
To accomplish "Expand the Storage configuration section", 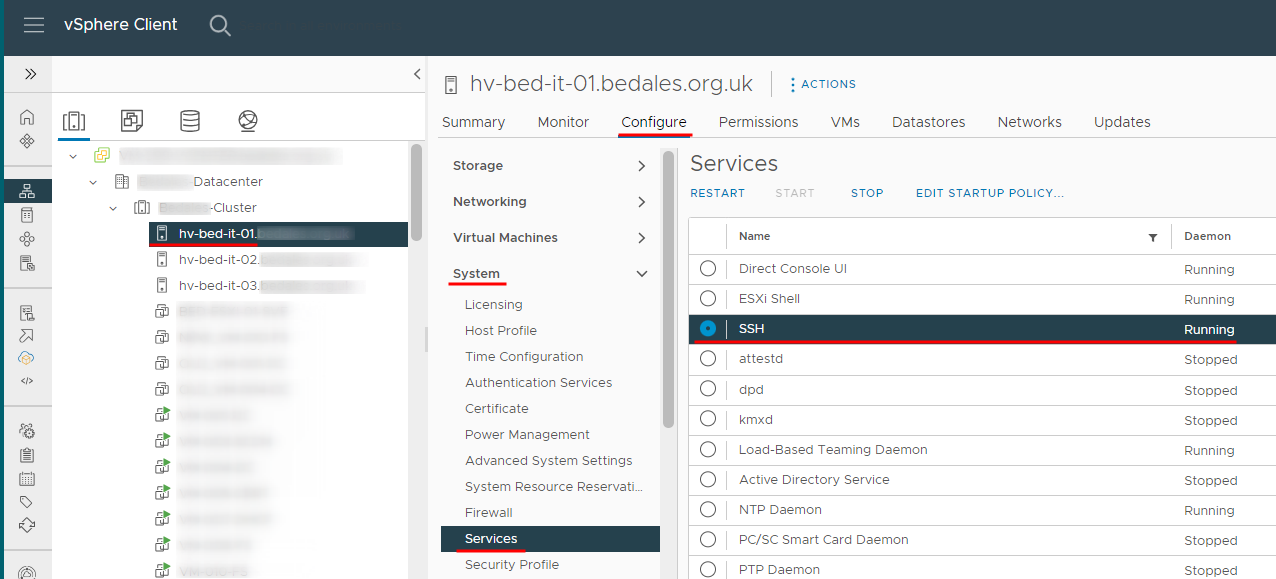I will click(642, 166).
